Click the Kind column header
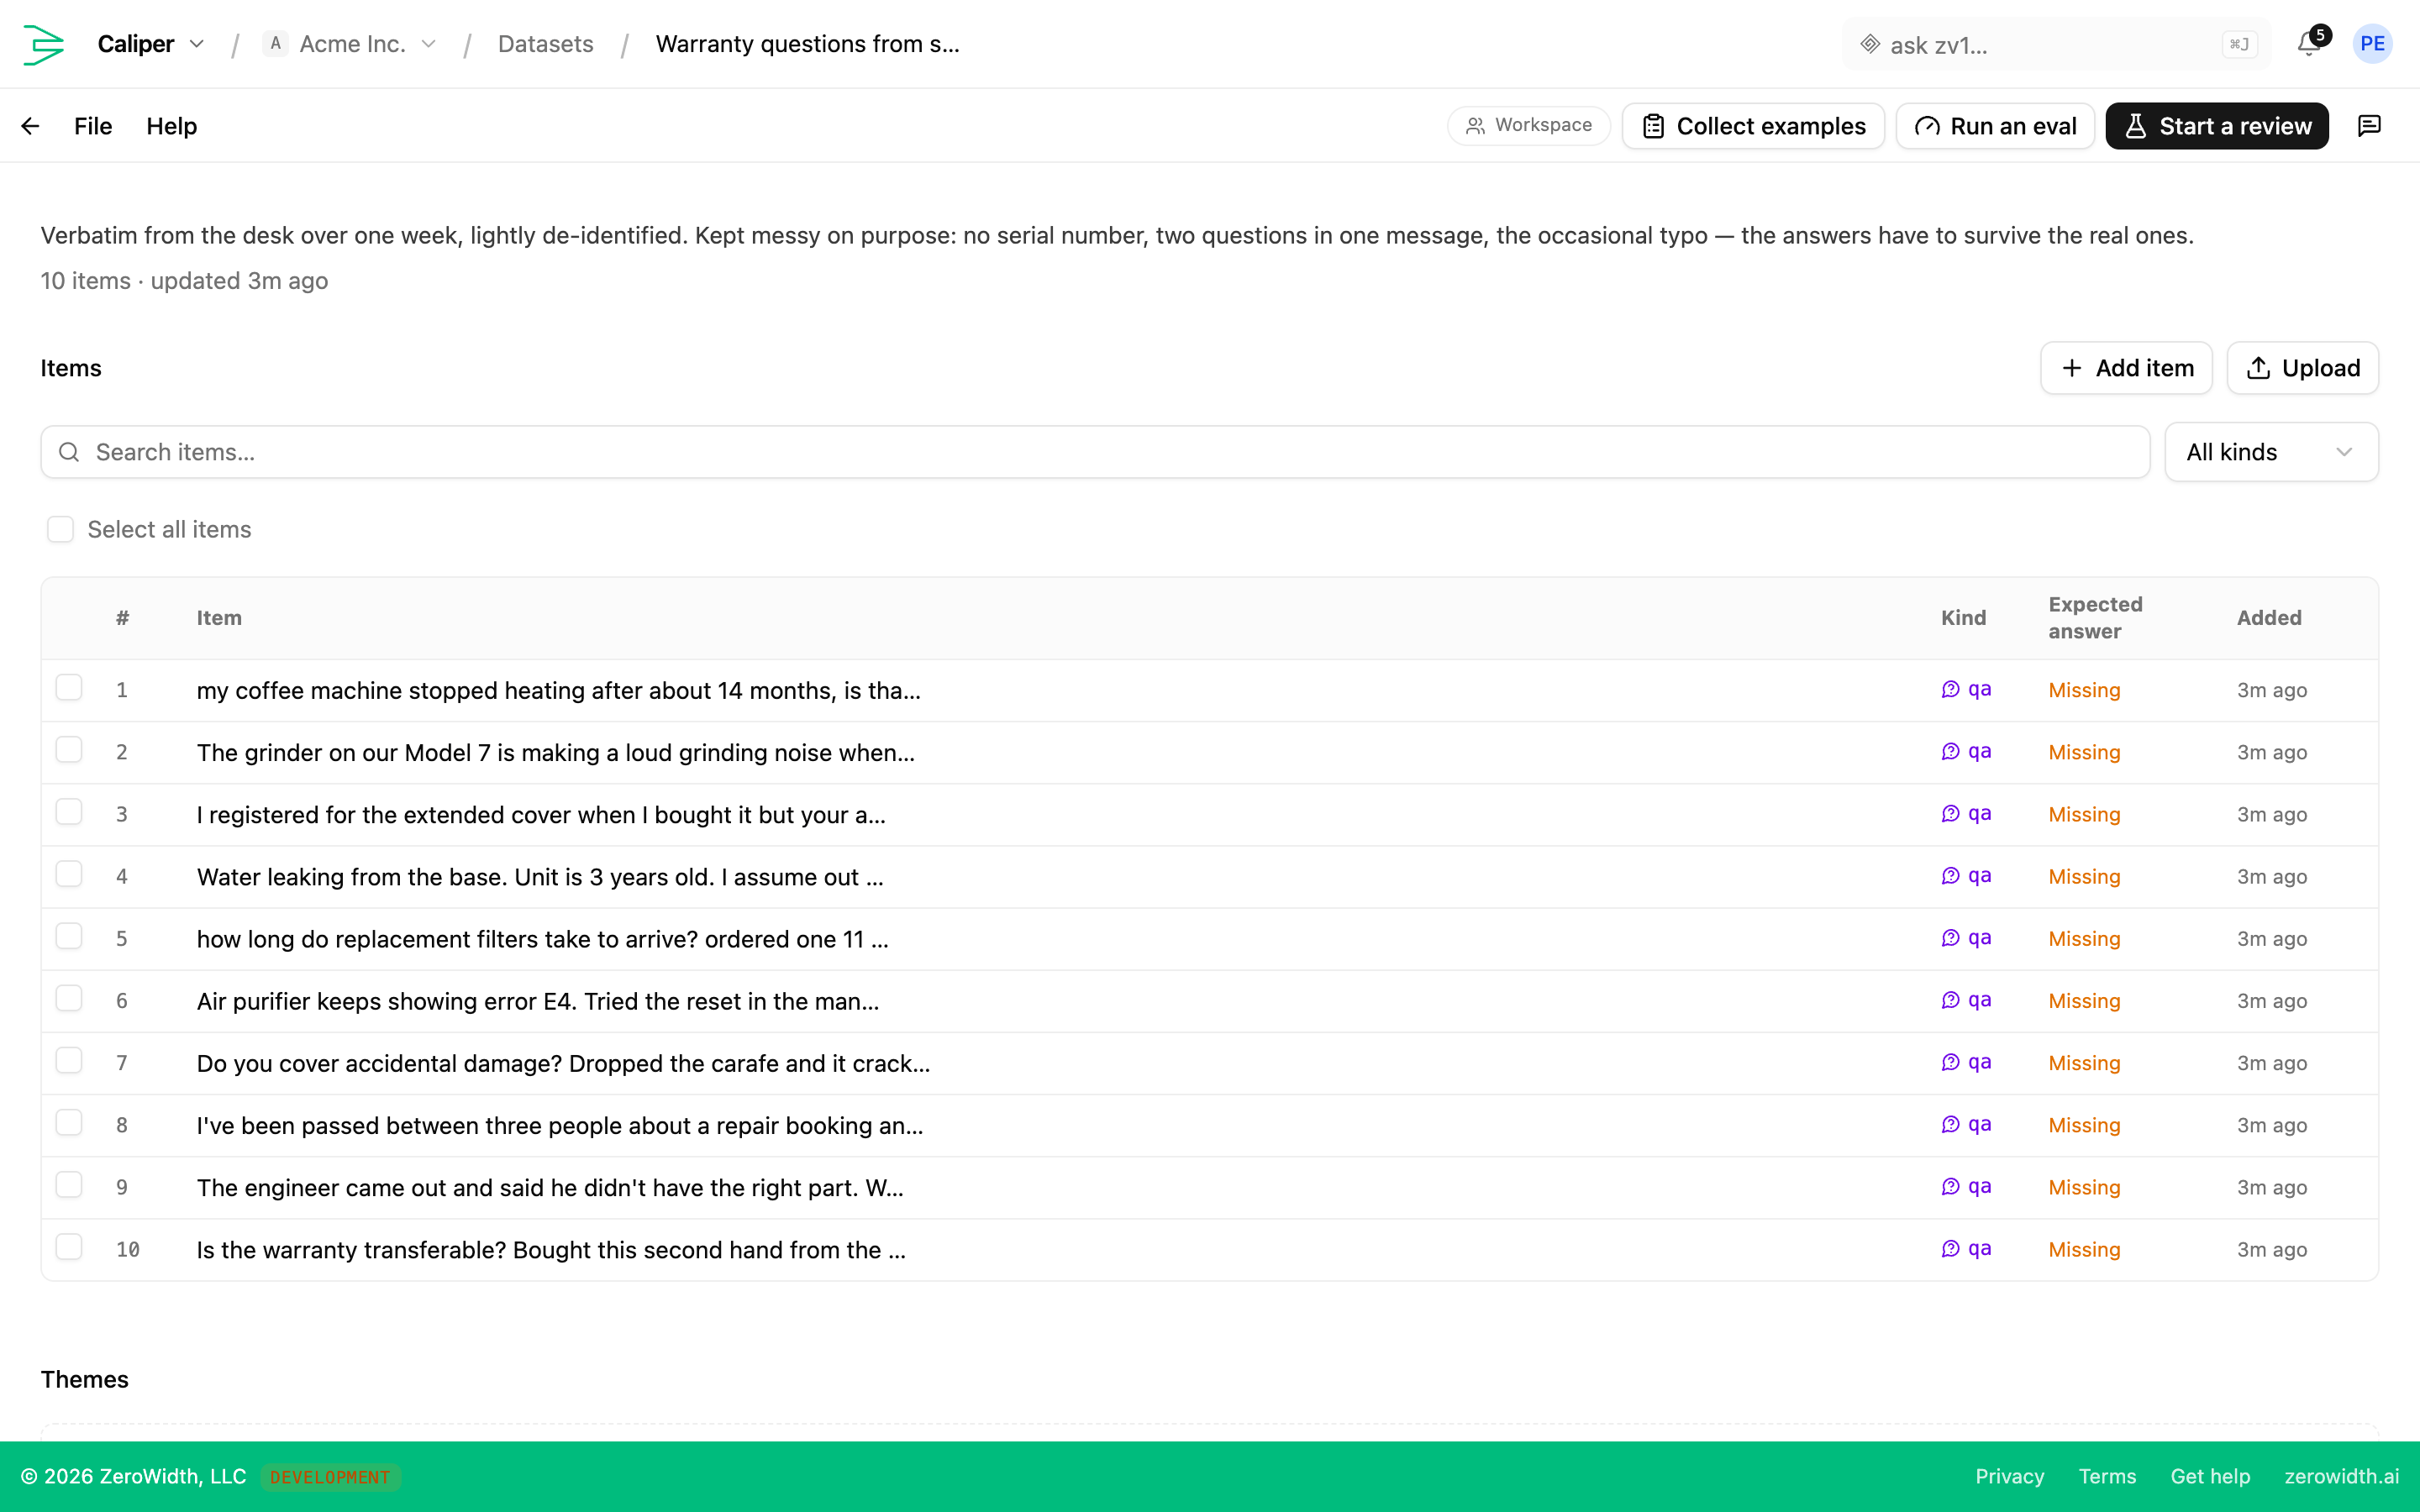This screenshot has width=2420, height=1512. [1963, 618]
